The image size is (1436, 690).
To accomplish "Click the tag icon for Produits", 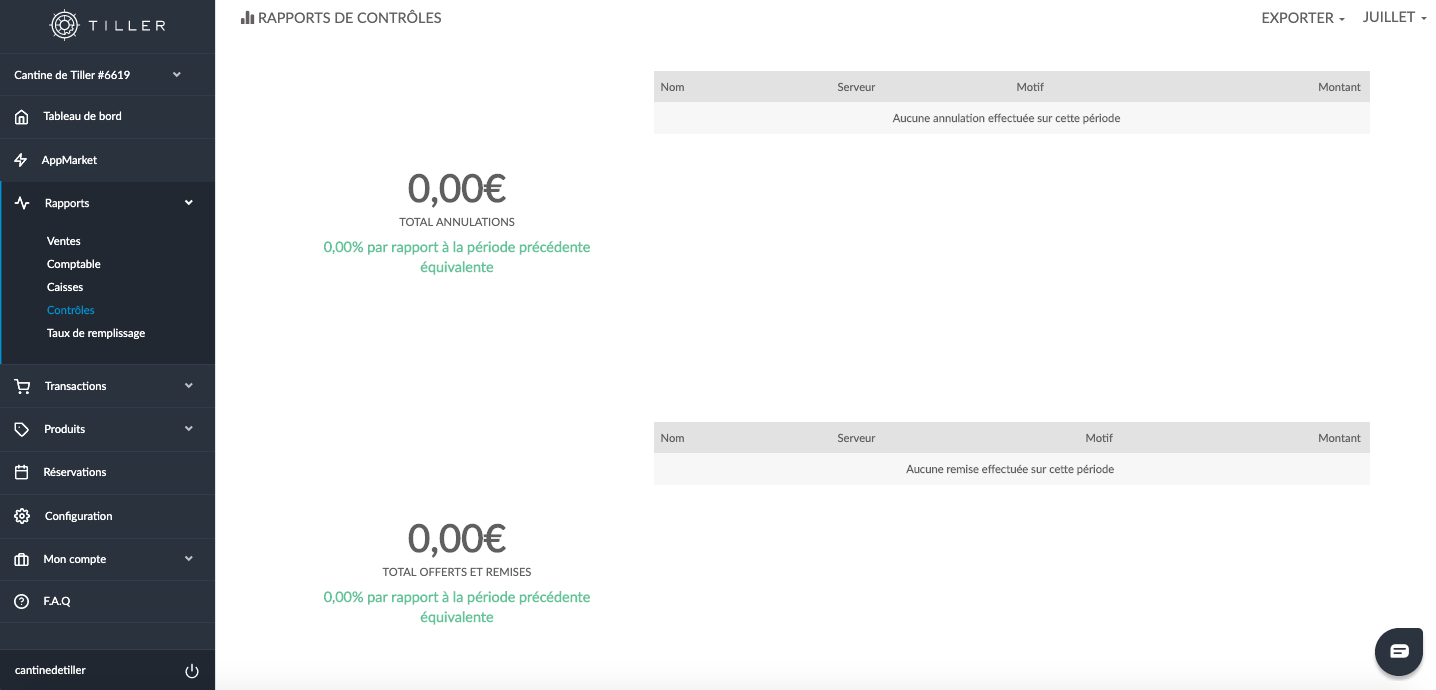I will 22,429.
